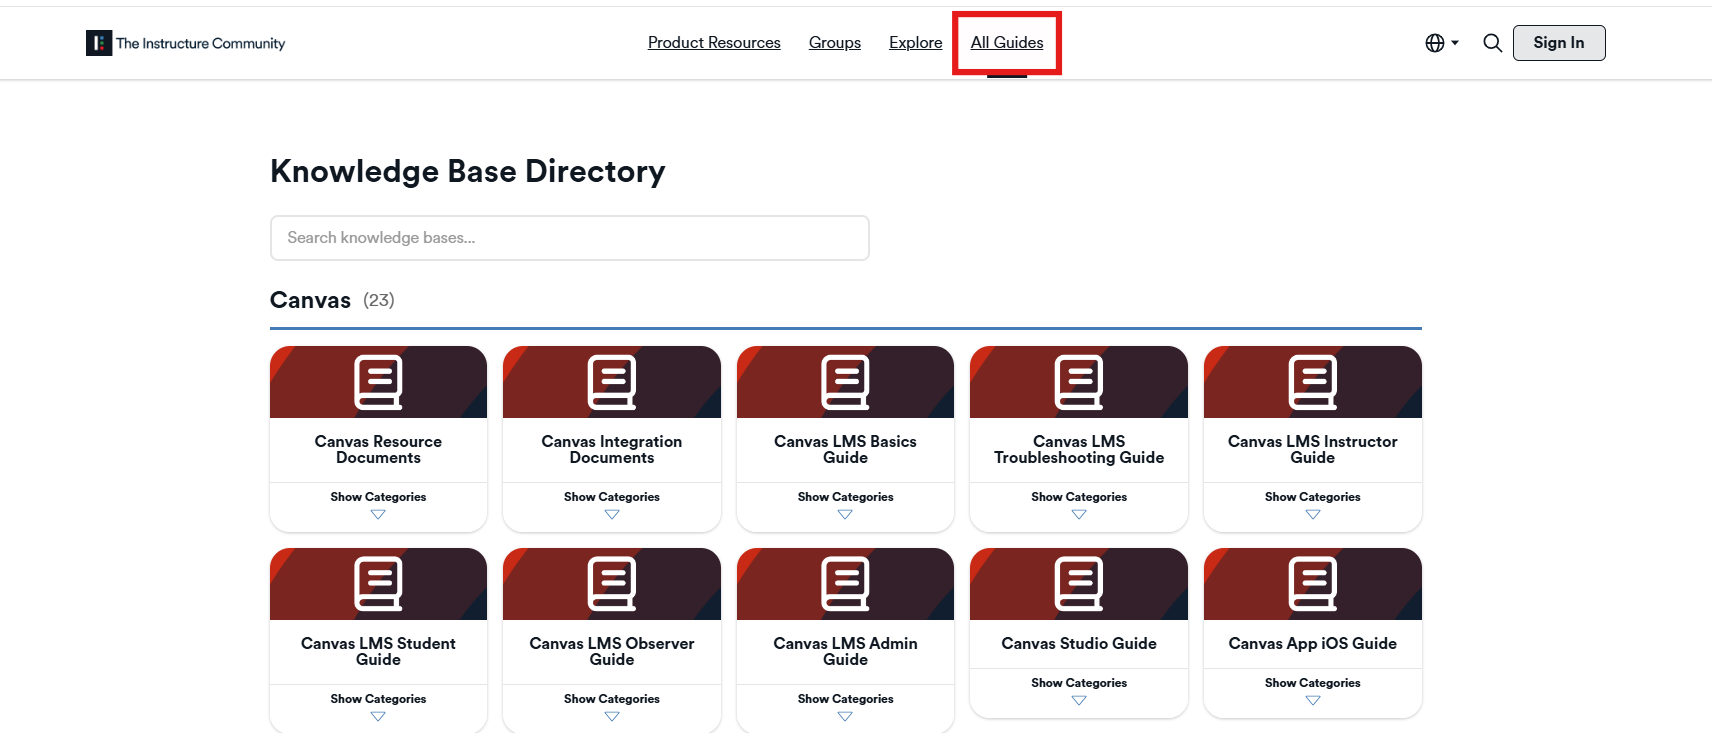This screenshot has height=733, width=1712.
Task: Open the Canvas Studio Guide title link
Action: click(x=1079, y=644)
